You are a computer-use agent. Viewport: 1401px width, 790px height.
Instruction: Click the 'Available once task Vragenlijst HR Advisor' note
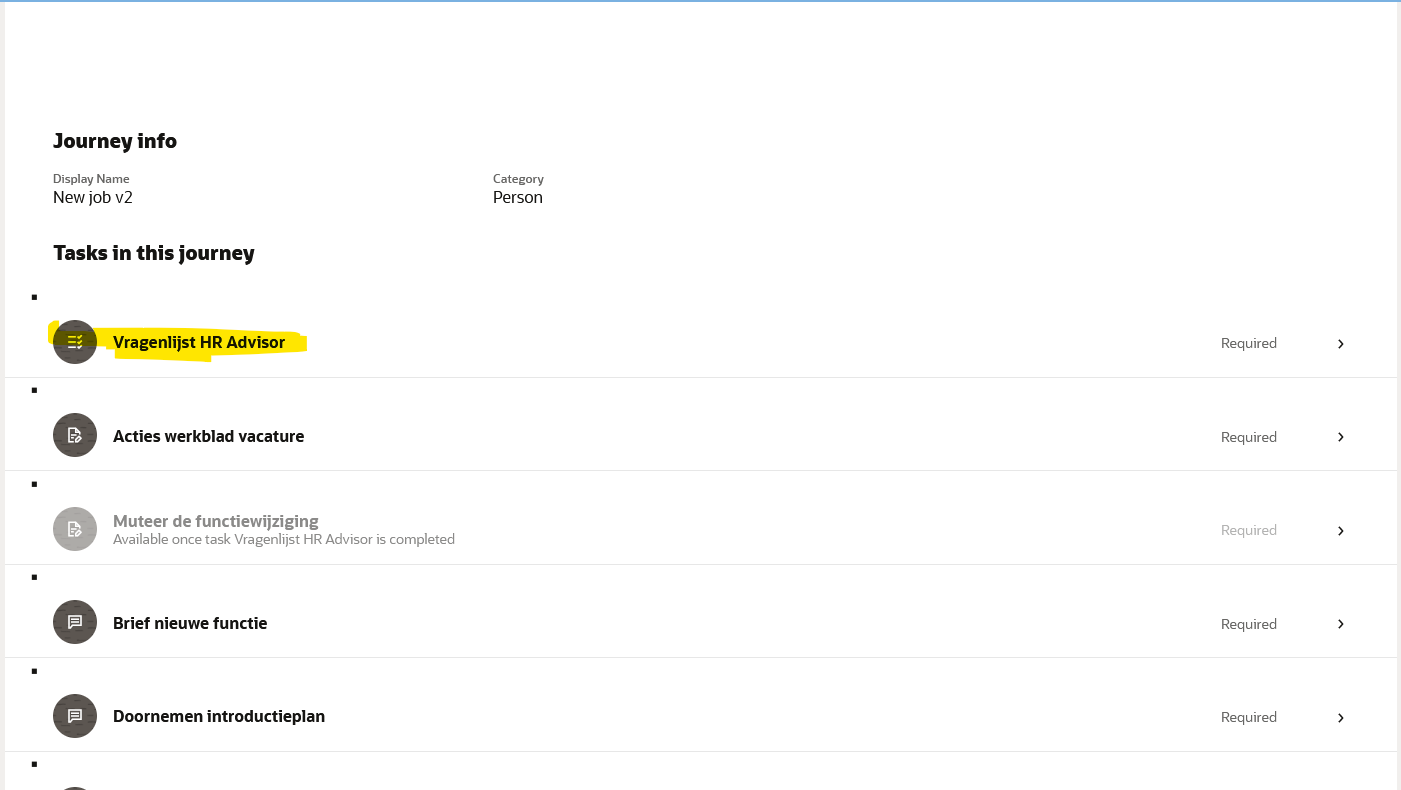click(284, 539)
